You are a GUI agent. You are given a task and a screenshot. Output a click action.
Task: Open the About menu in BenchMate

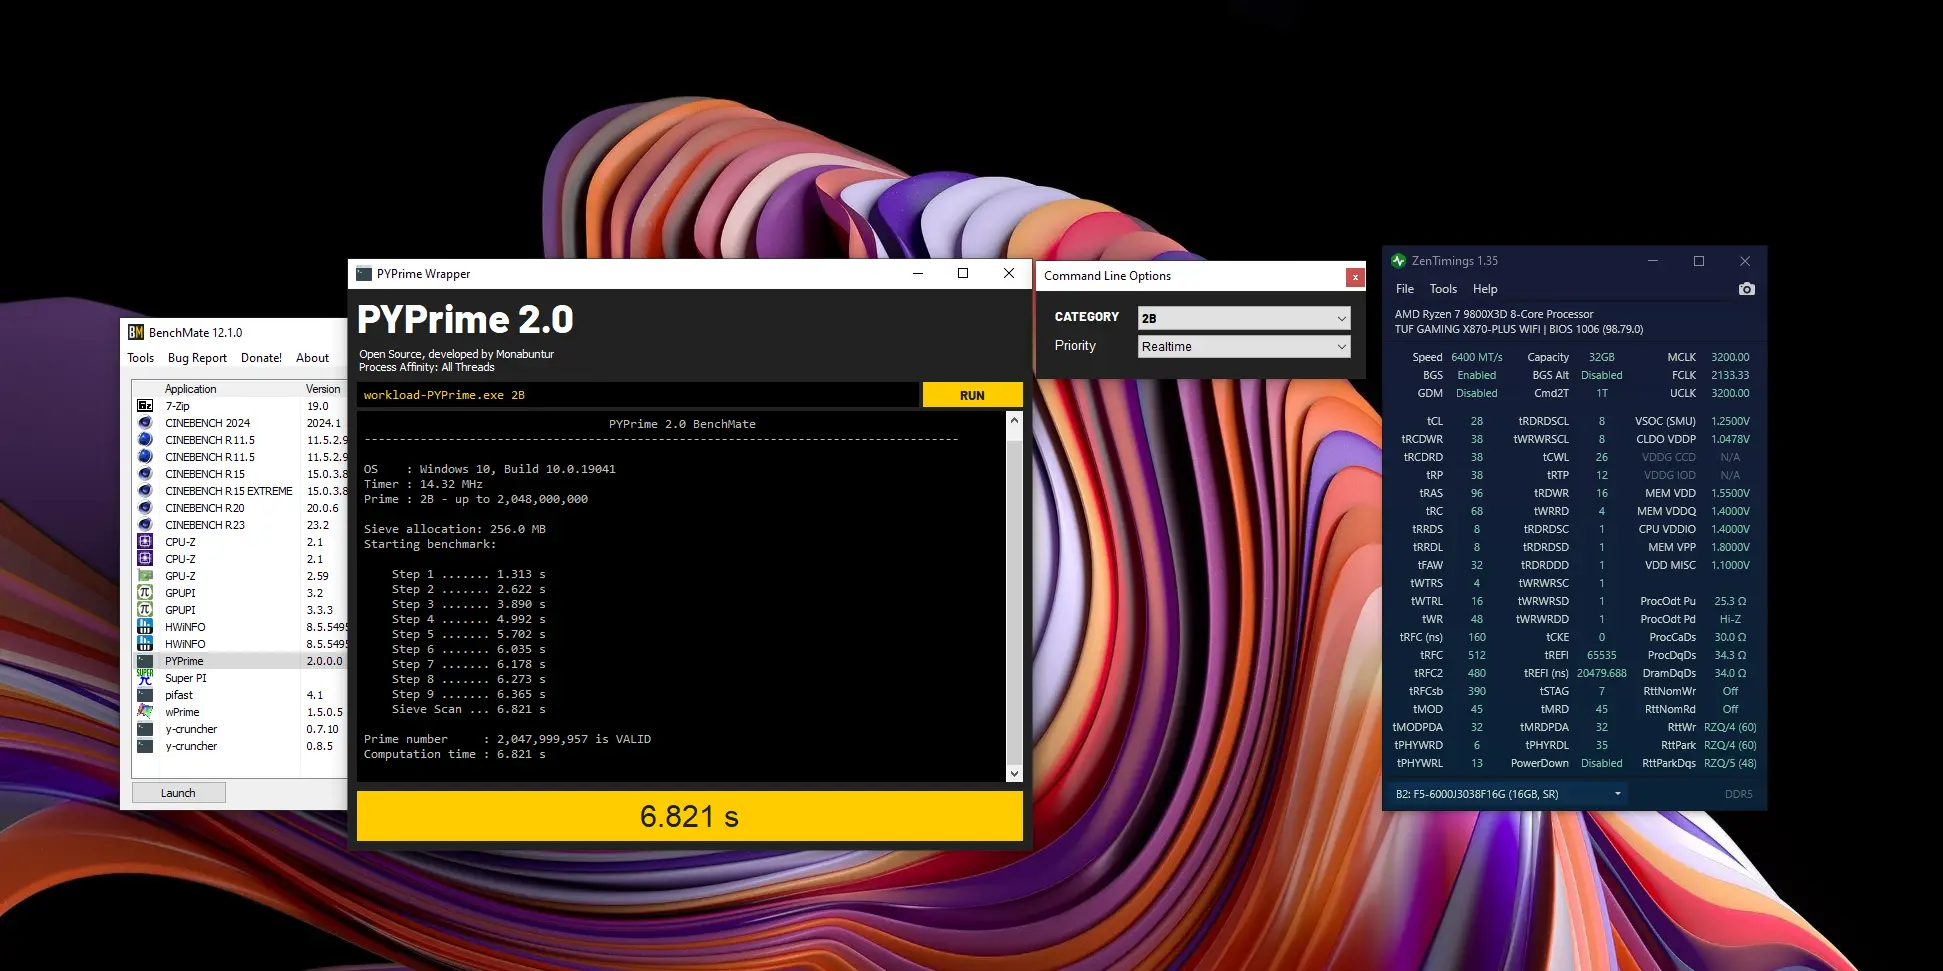pos(312,358)
